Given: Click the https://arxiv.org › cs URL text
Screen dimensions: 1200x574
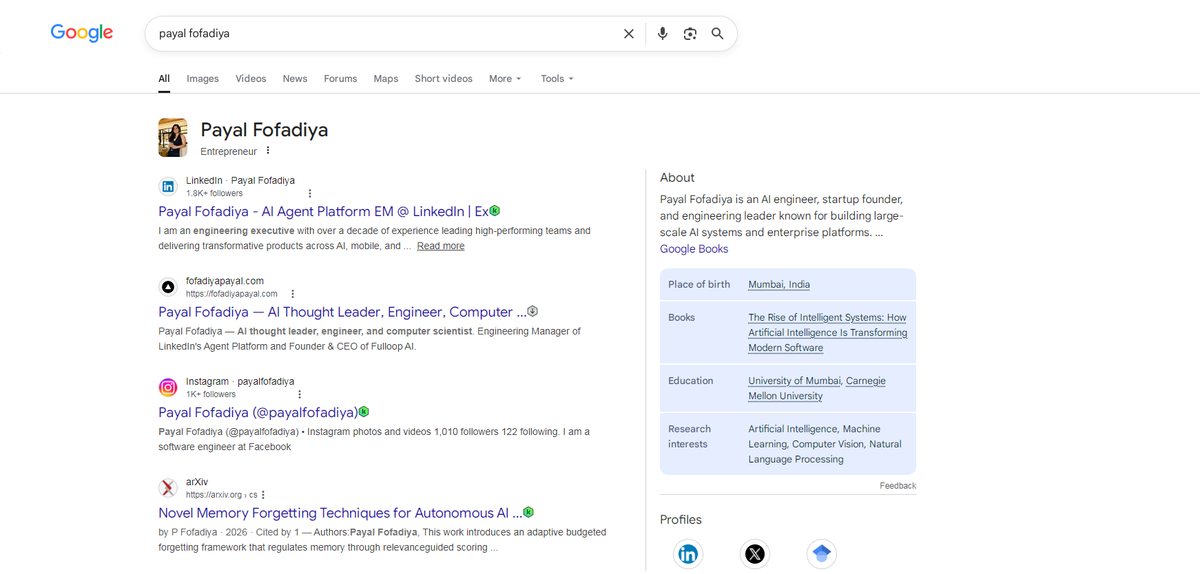Looking at the screenshot, I should tap(221, 494).
